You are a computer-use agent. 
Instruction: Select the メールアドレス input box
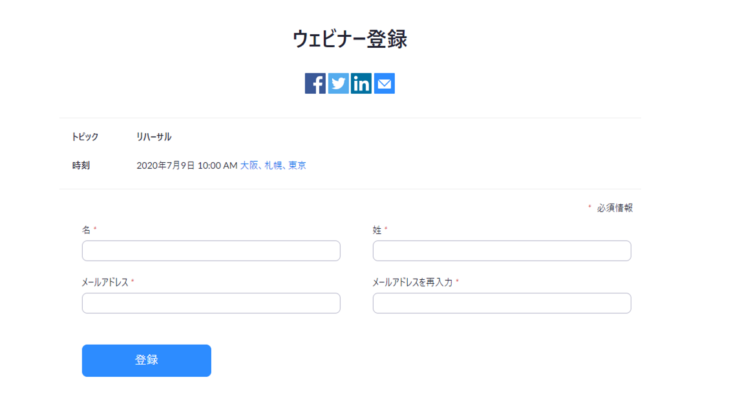[x=211, y=303]
